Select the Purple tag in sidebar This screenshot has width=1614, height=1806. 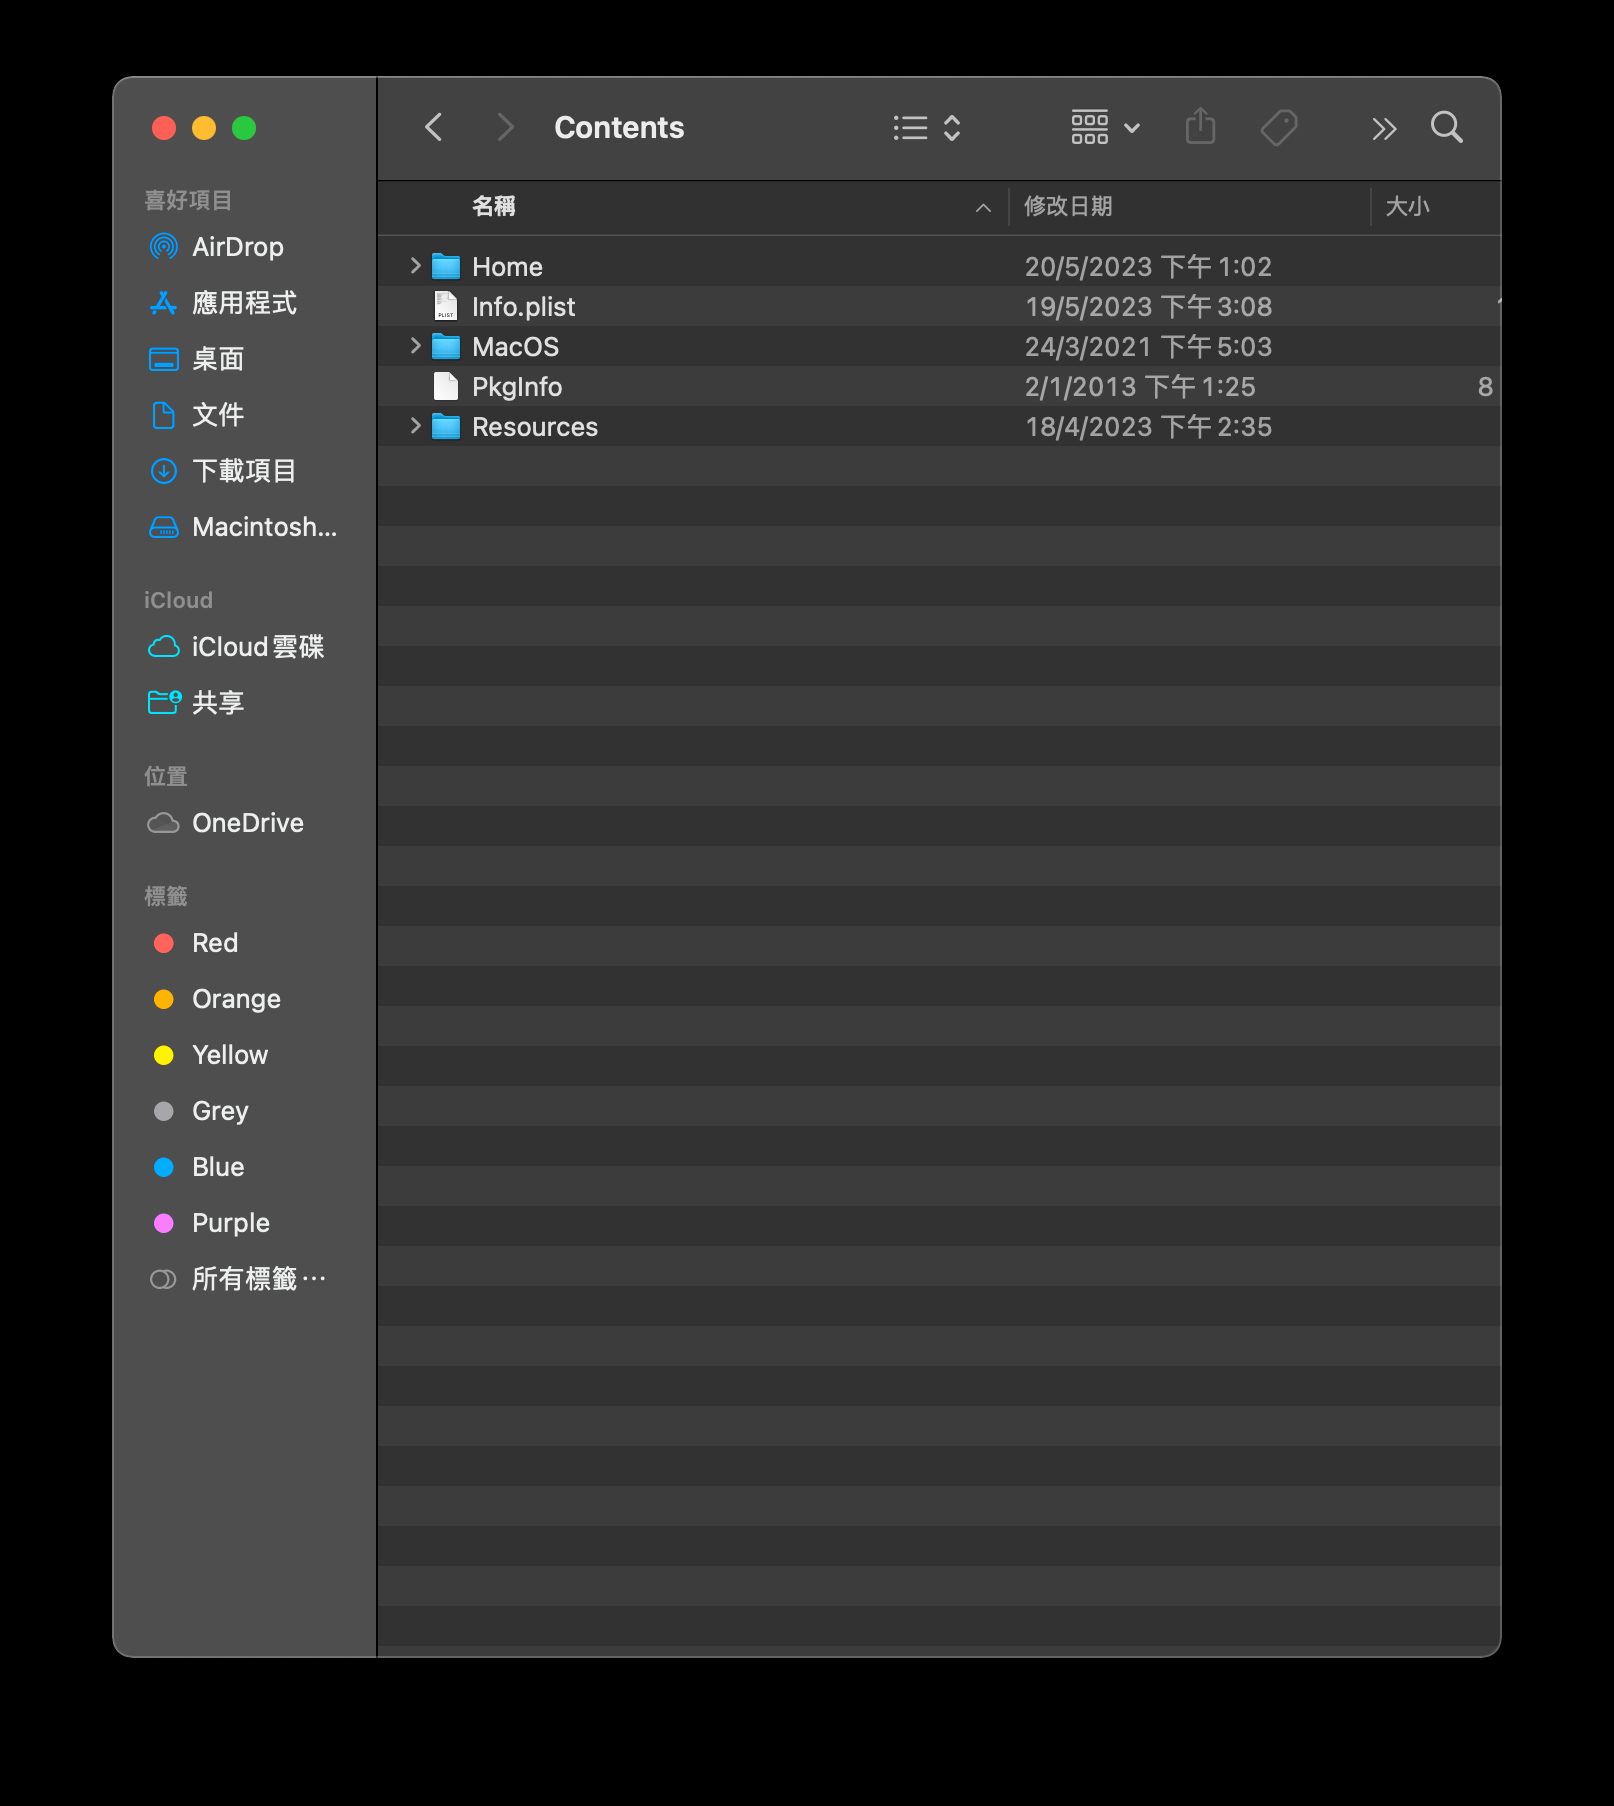pyautogui.click(x=230, y=1223)
